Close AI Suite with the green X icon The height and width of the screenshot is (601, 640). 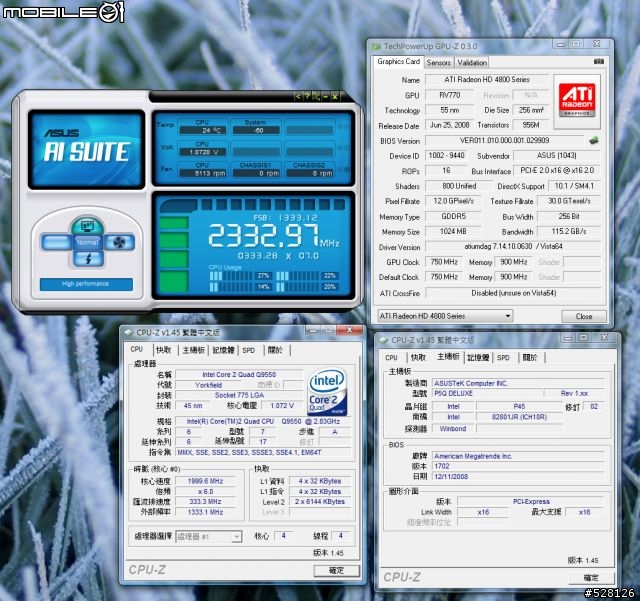pyautogui.click(x=335, y=97)
